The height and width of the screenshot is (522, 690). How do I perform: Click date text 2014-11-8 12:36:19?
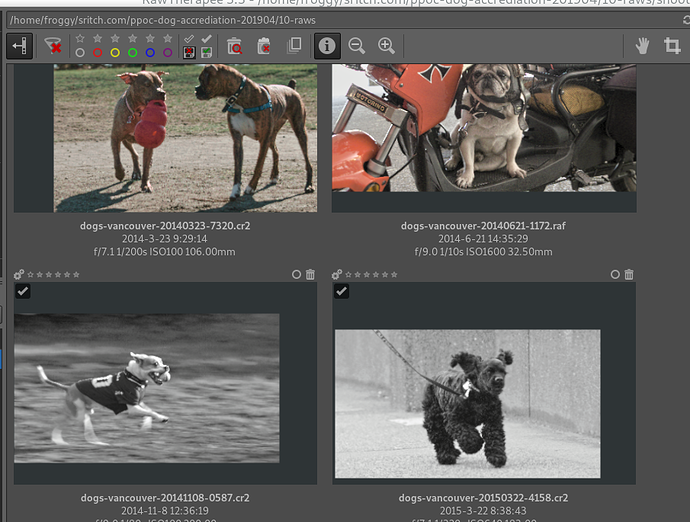(x=165, y=511)
